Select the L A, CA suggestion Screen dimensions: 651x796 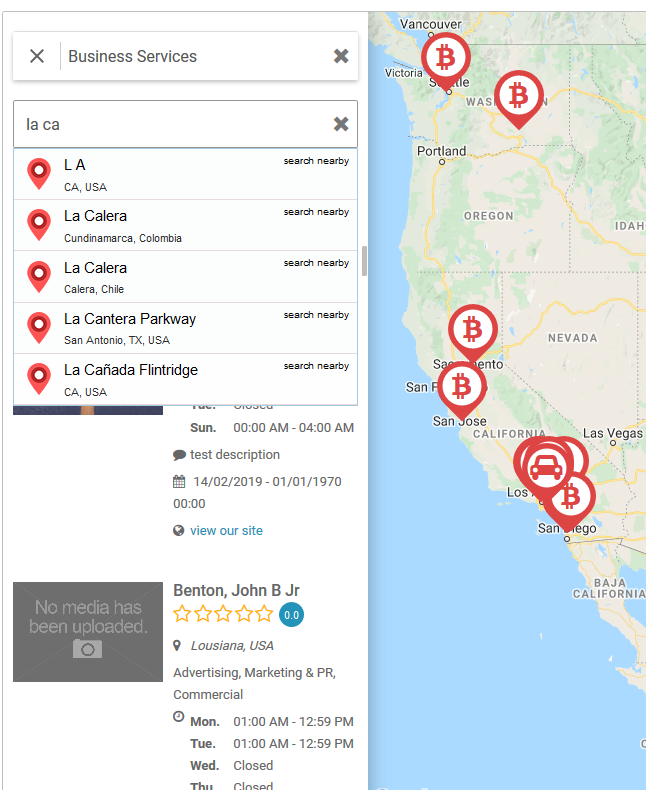[185, 174]
